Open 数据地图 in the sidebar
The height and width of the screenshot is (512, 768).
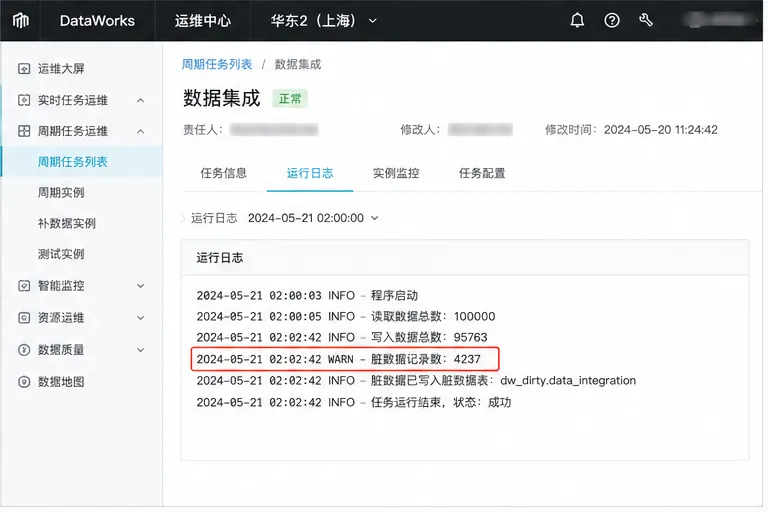(x=61, y=382)
